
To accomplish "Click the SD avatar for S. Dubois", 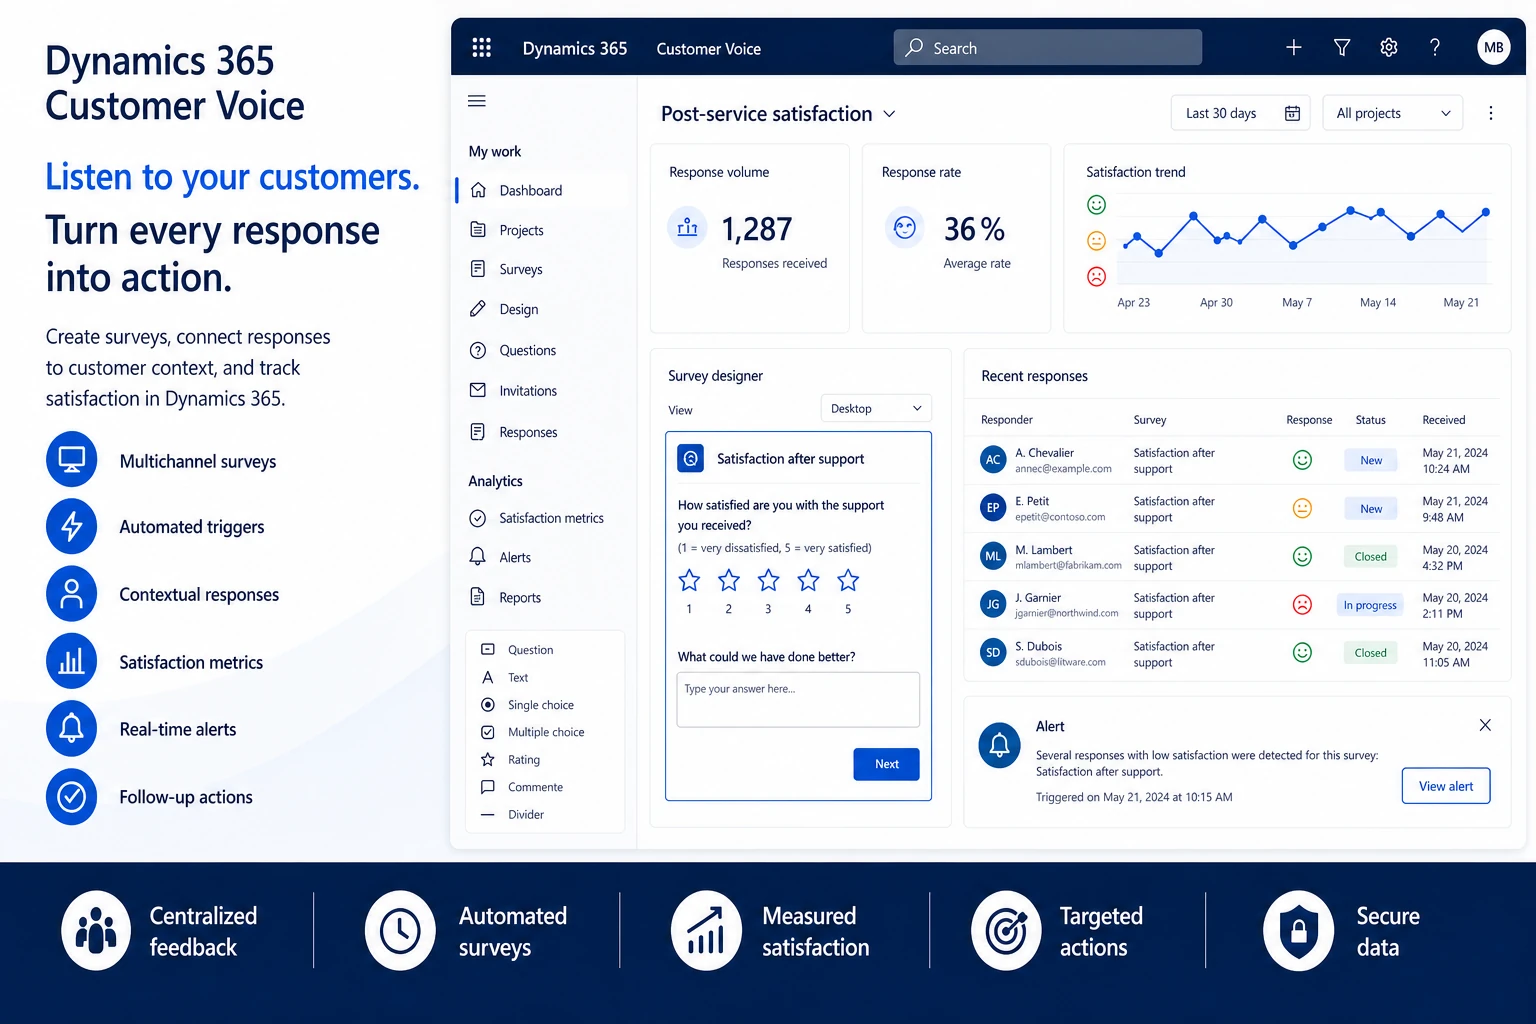I will point(993,652).
